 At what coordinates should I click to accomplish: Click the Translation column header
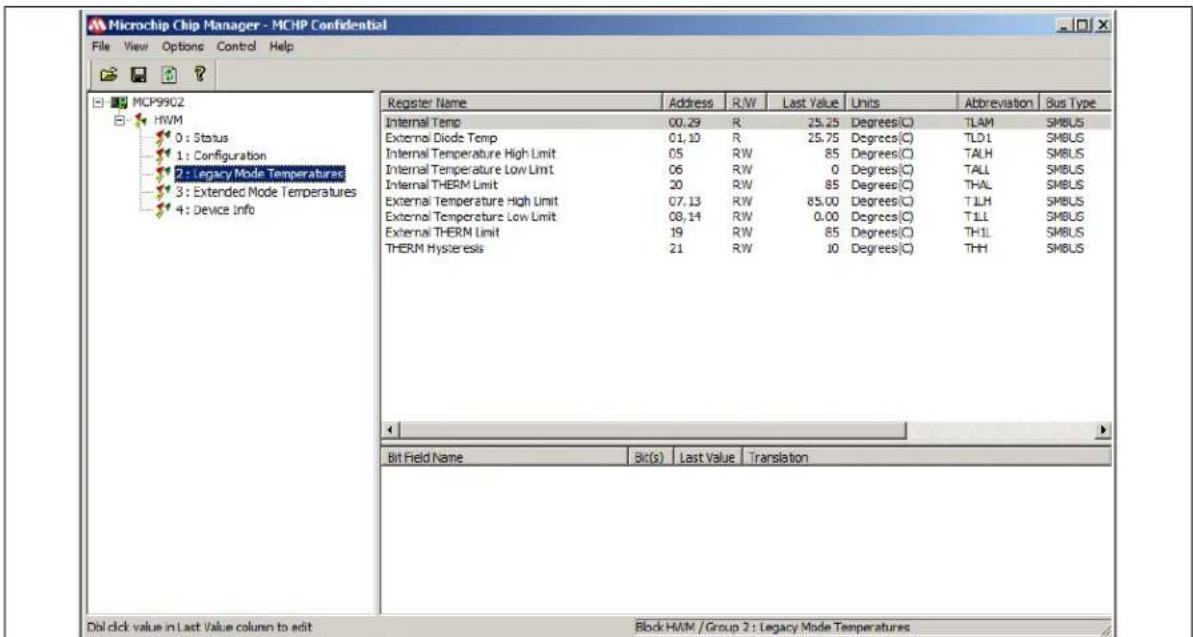click(x=926, y=457)
